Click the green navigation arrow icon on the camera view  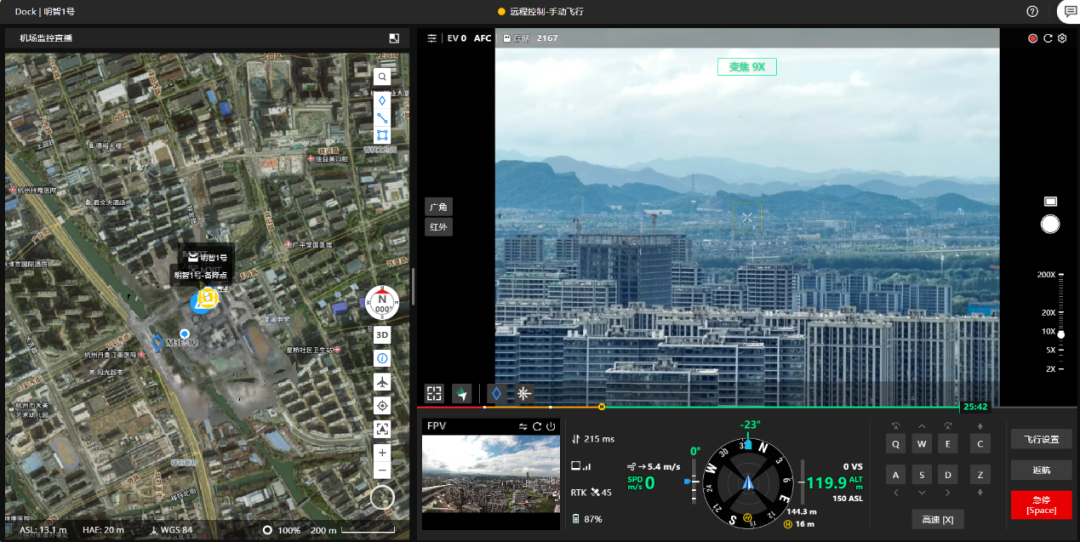[x=461, y=393]
